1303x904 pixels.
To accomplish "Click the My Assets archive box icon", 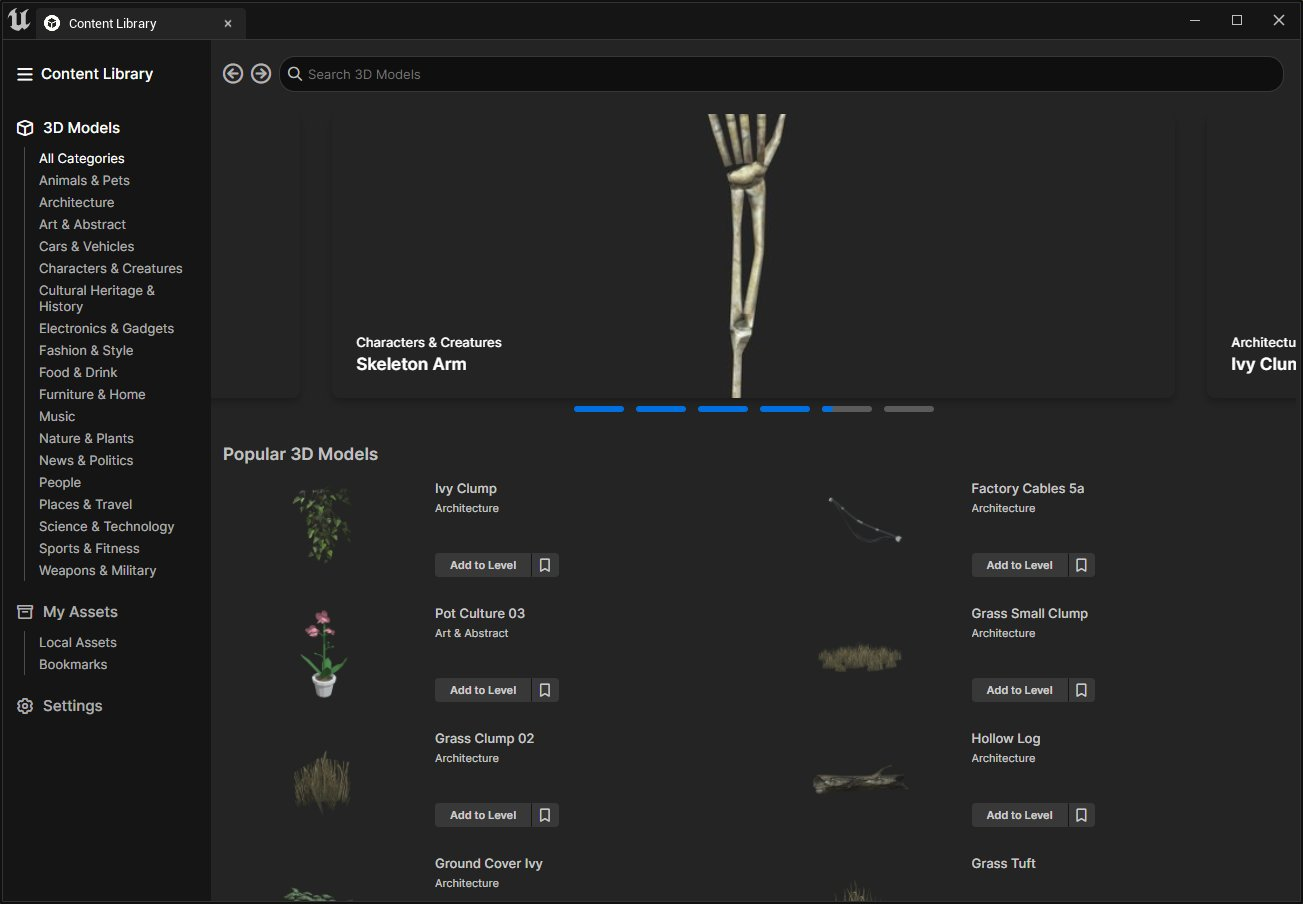I will pos(25,612).
